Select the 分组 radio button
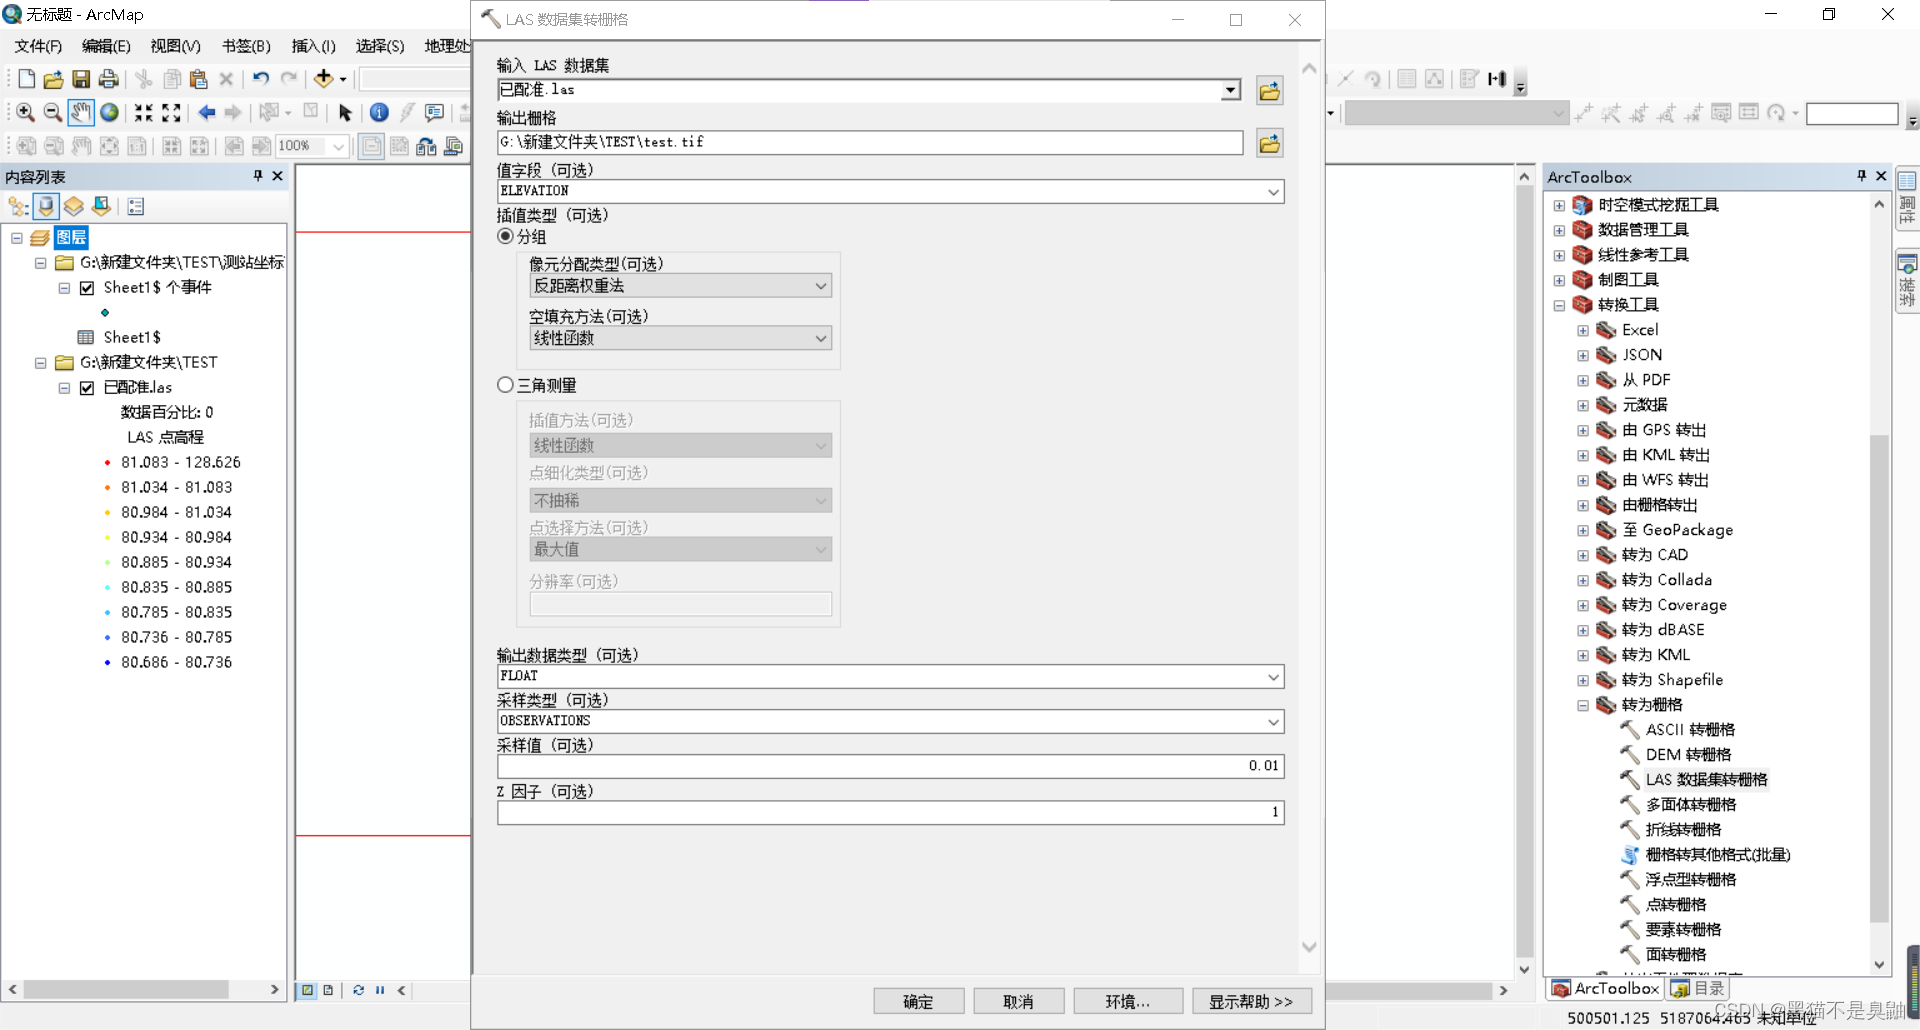 click(x=507, y=236)
